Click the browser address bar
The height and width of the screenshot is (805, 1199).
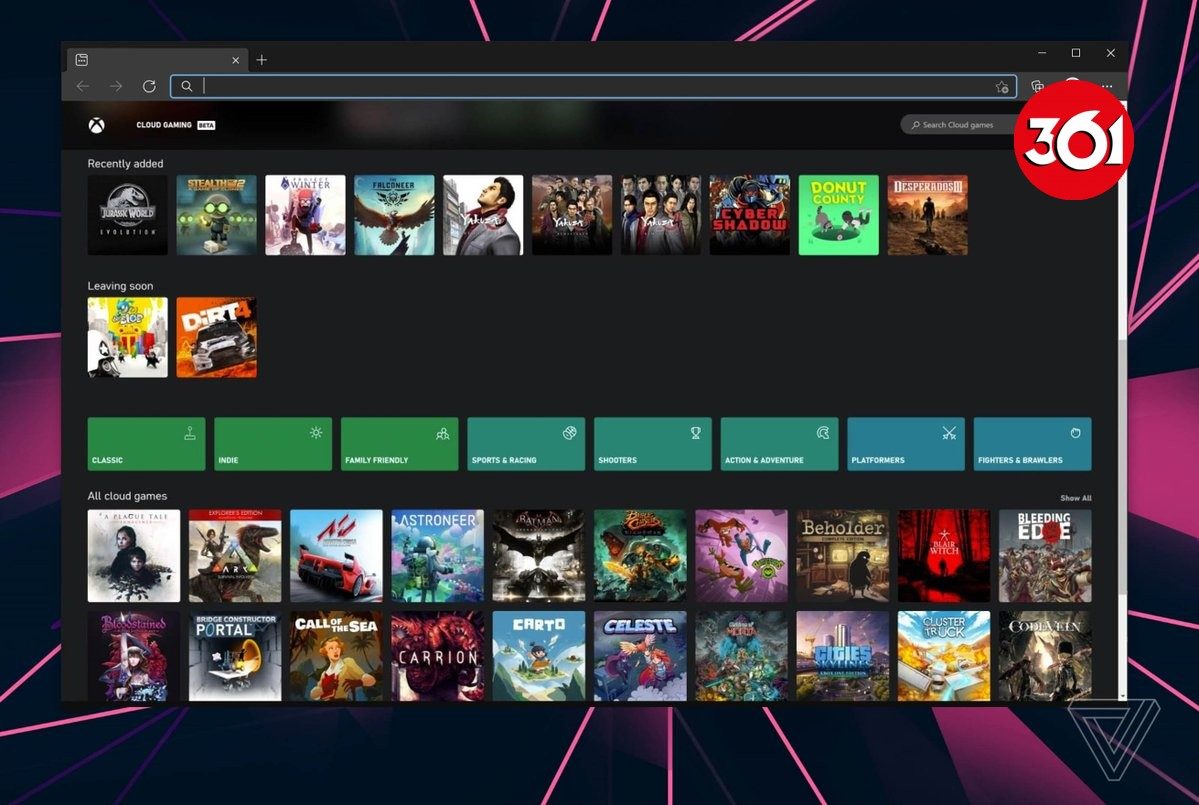click(x=590, y=87)
